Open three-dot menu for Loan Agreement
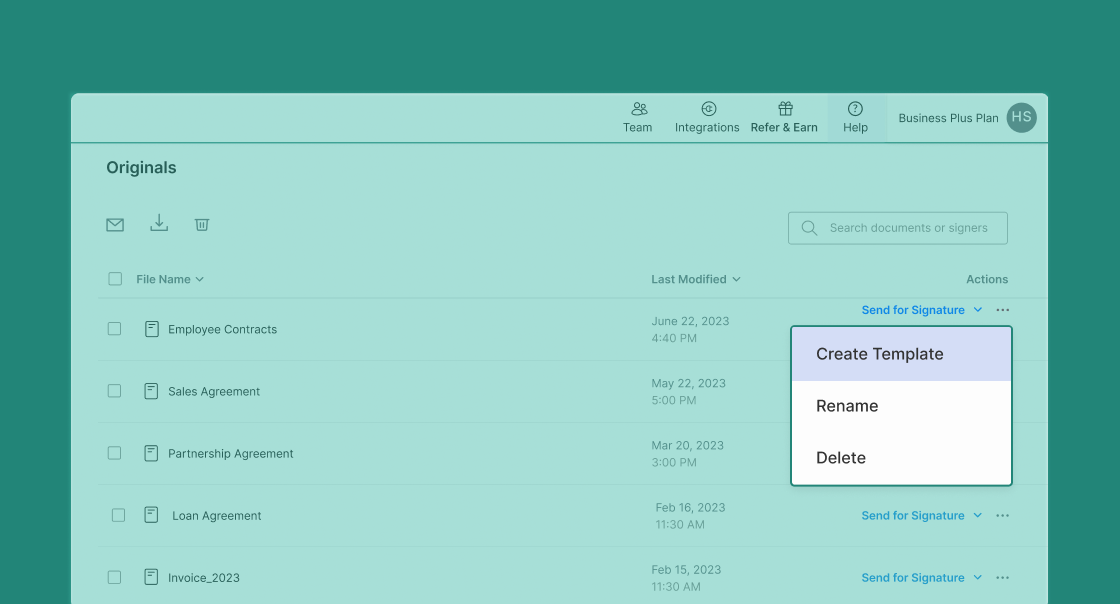The height and width of the screenshot is (604, 1120). pos(1002,516)
